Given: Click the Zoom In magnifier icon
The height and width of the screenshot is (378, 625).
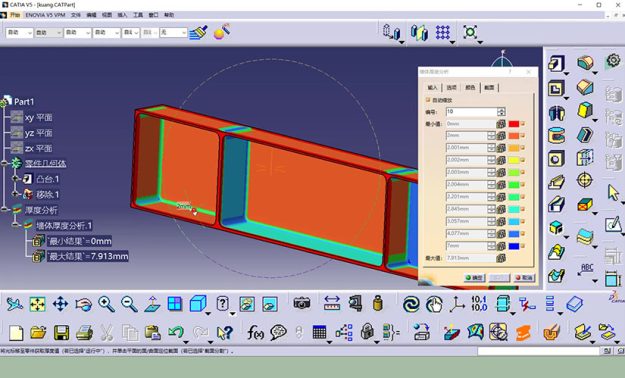Looking at the screenshot, I should [x=106, y=304].
